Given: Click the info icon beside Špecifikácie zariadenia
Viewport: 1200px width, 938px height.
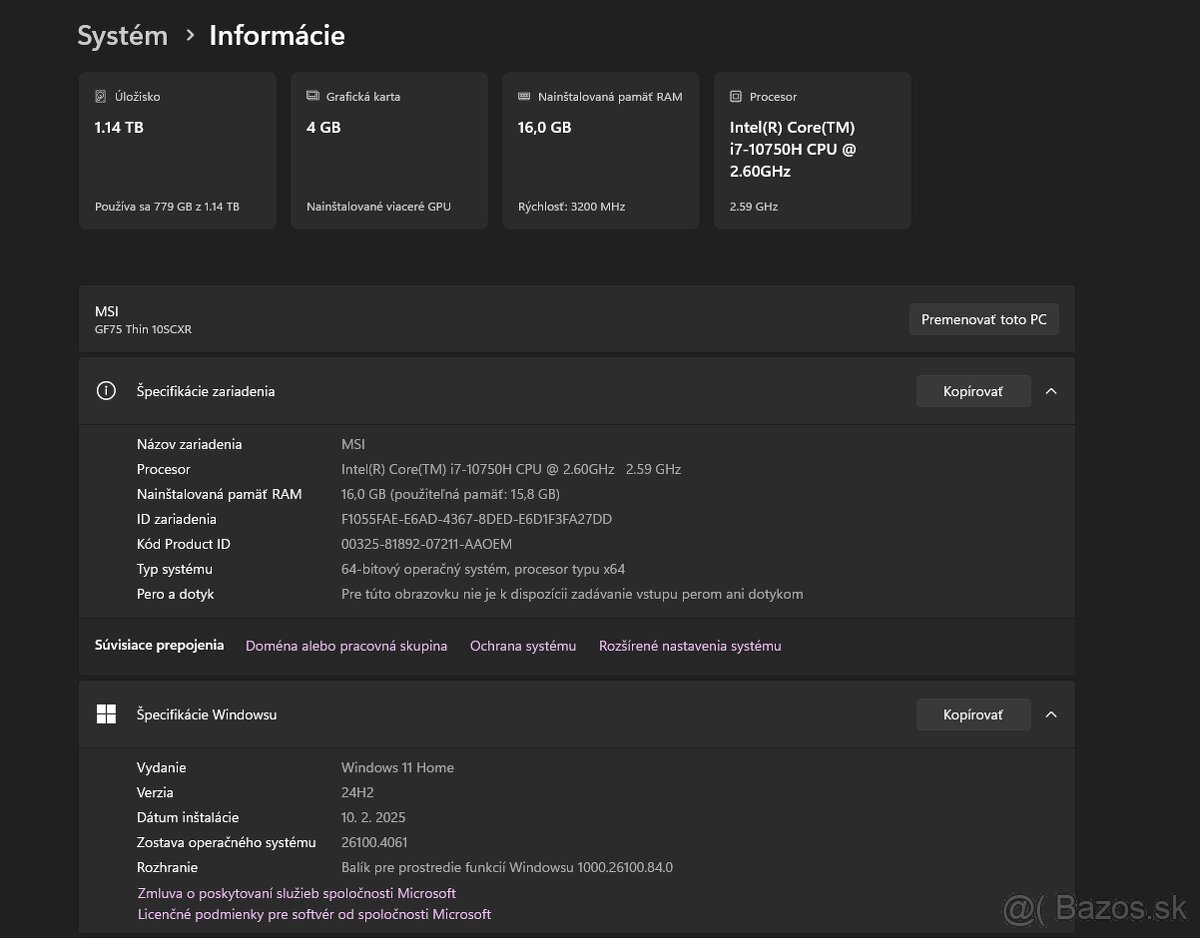Looking at the screenshot, I should point(106,391).
